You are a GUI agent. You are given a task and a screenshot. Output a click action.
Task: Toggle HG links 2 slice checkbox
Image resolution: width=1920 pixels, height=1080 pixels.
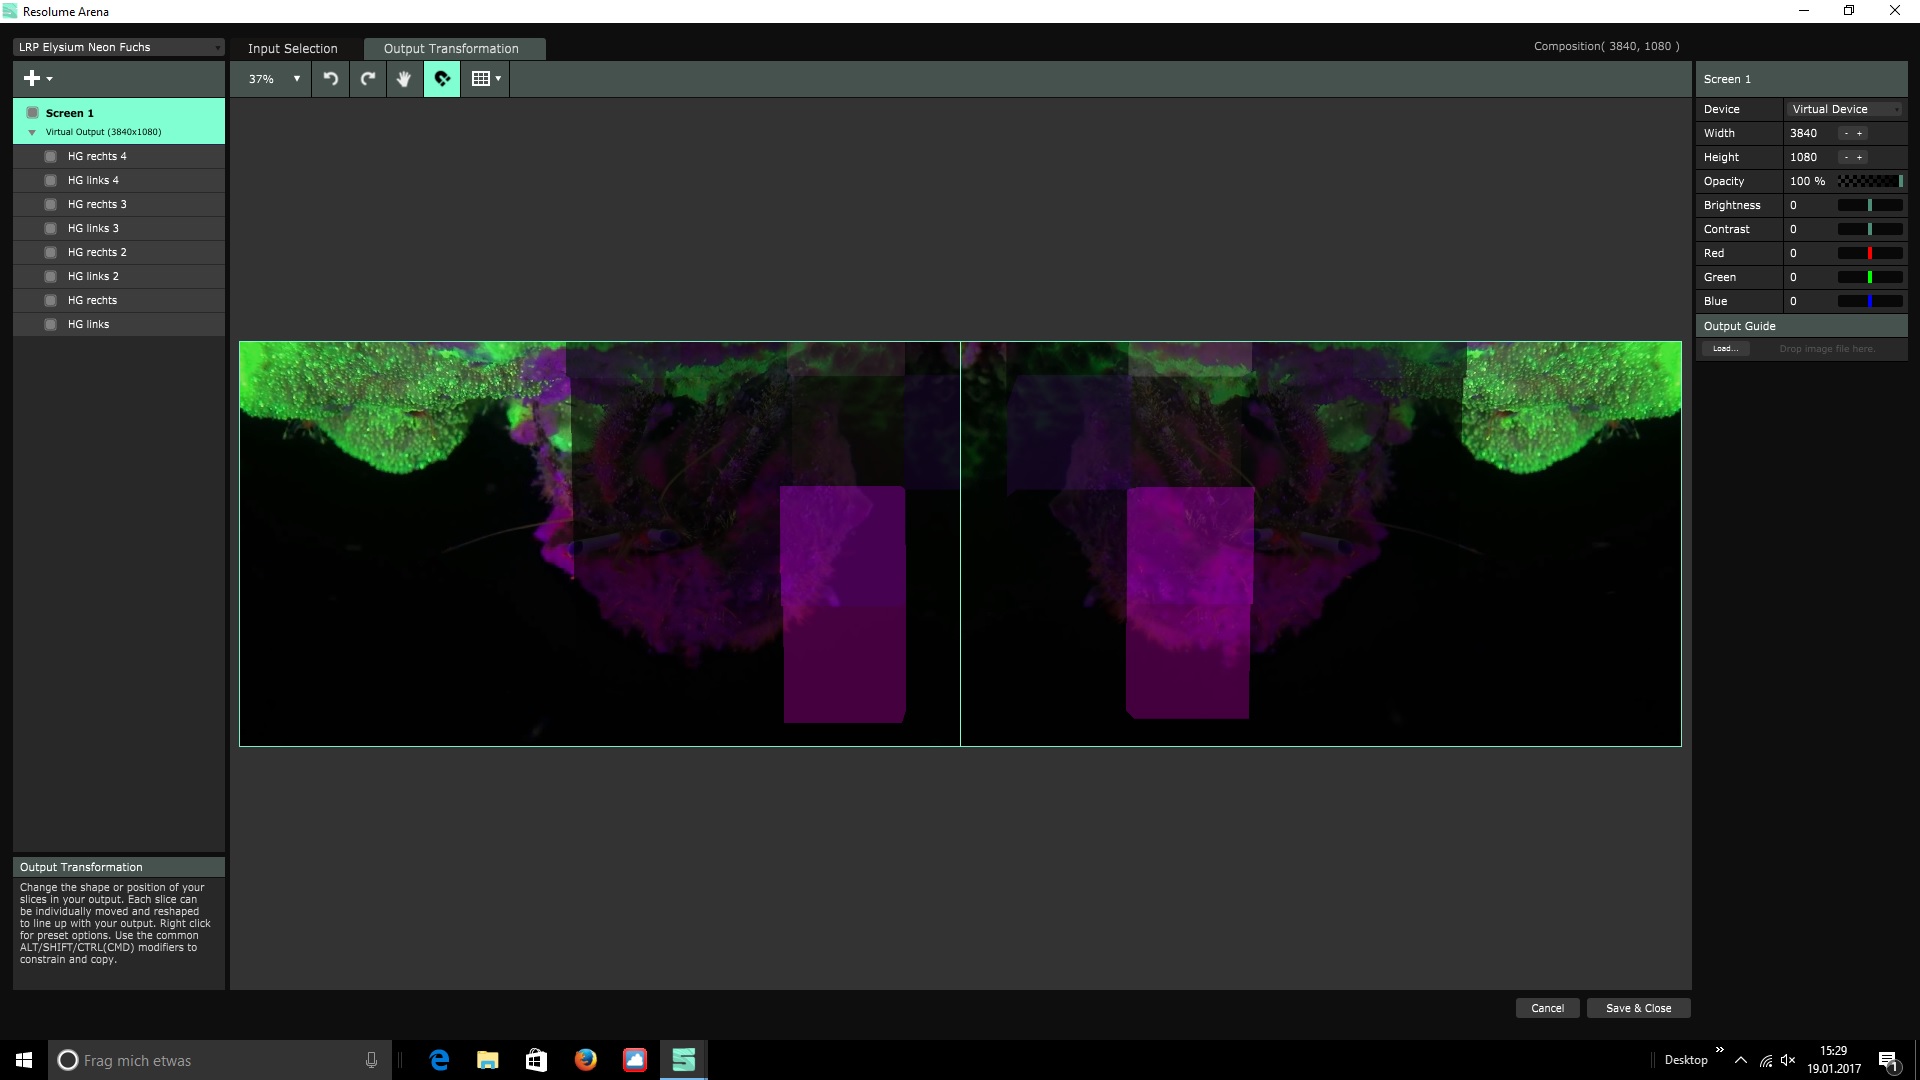pos(50,276)
